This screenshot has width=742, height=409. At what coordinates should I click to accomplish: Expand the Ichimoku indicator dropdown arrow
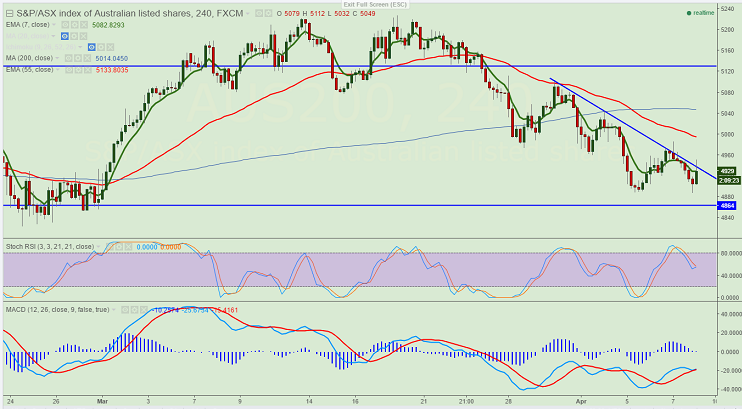[80, 47]
